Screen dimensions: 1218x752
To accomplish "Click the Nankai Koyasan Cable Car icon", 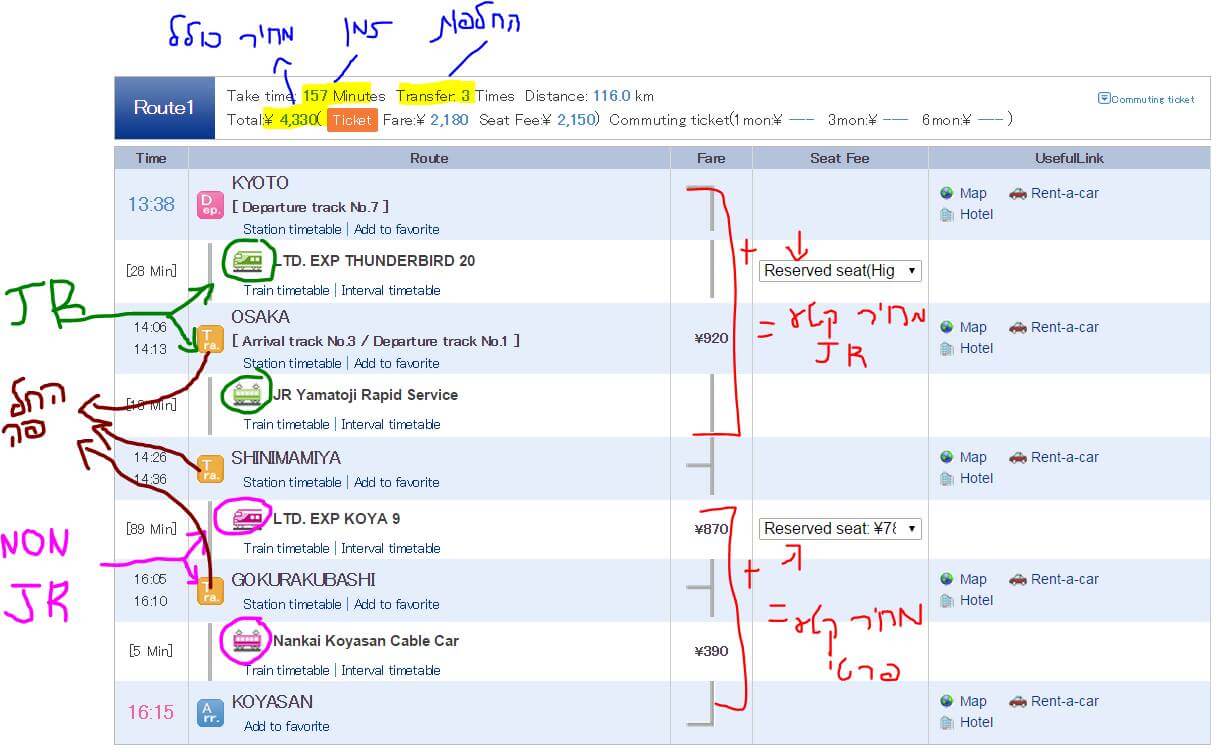I will tap(247, 640).
